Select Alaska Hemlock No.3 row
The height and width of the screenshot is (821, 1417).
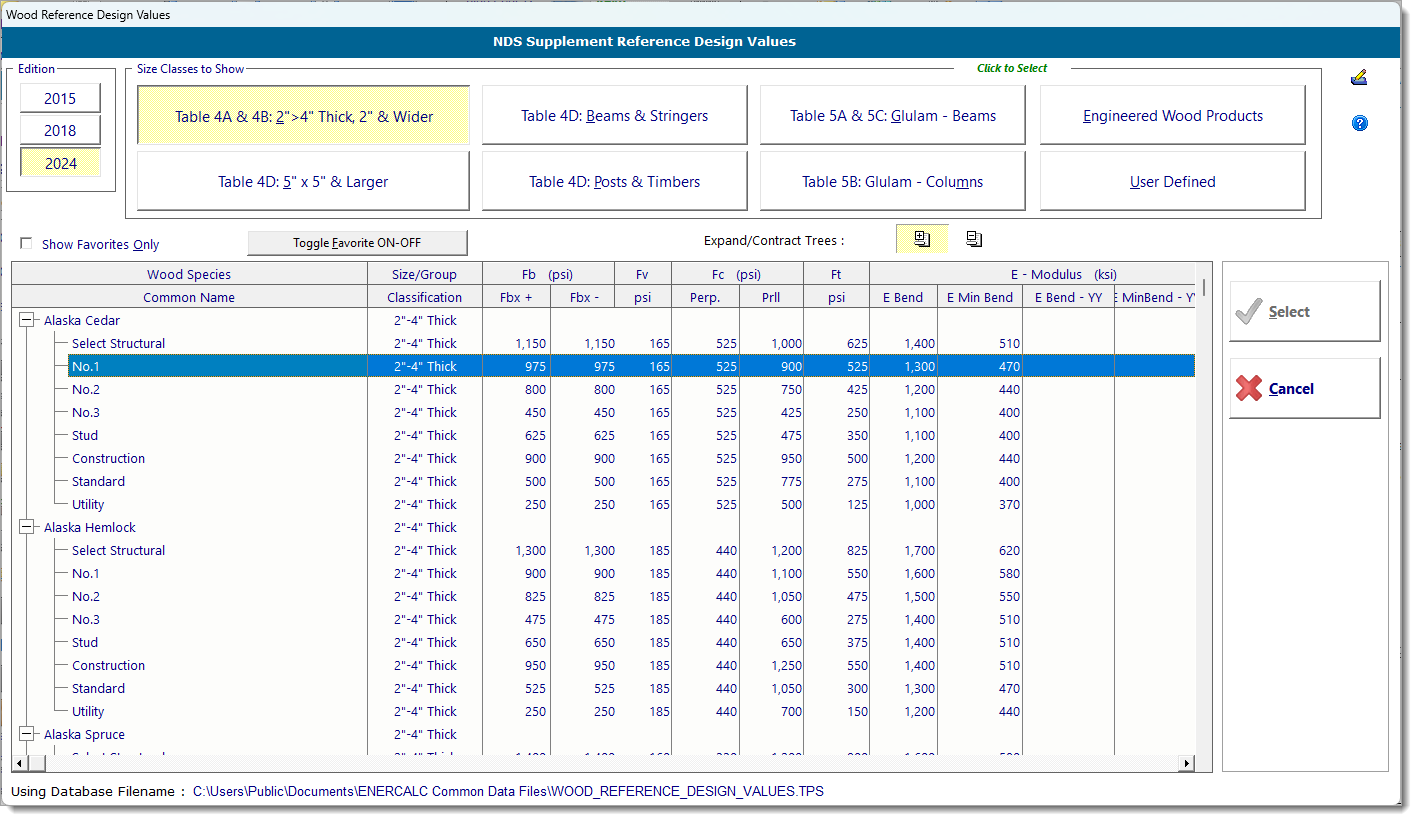[603, 619]
